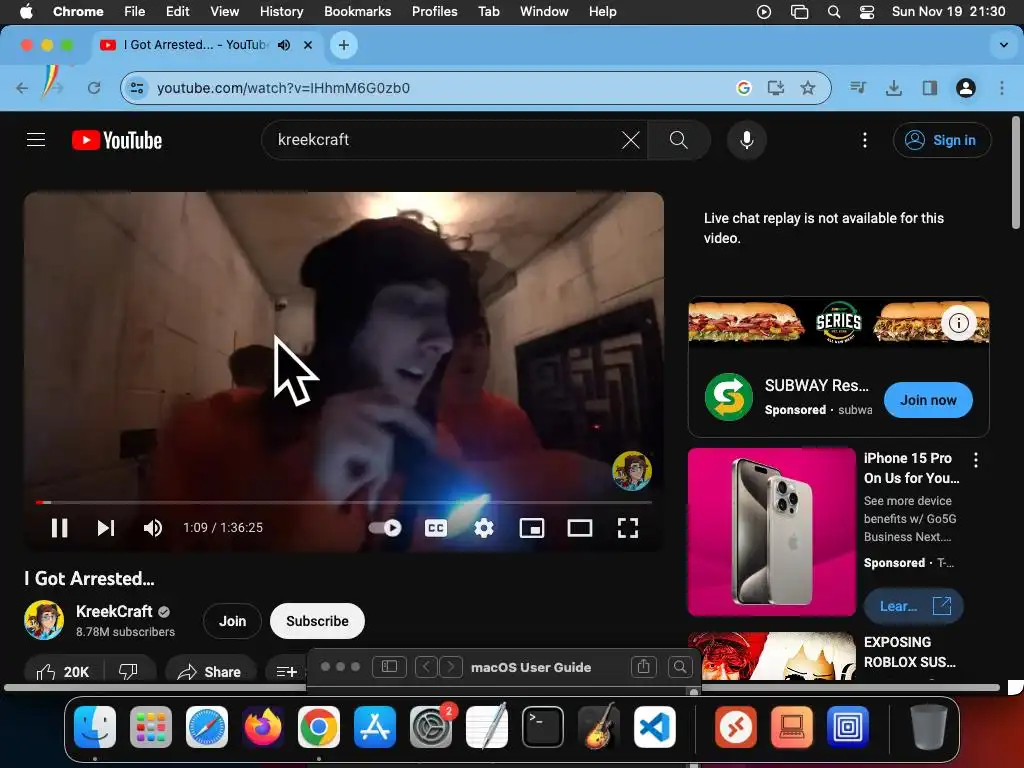Install app icon in address bar

(x=775, y=88)
